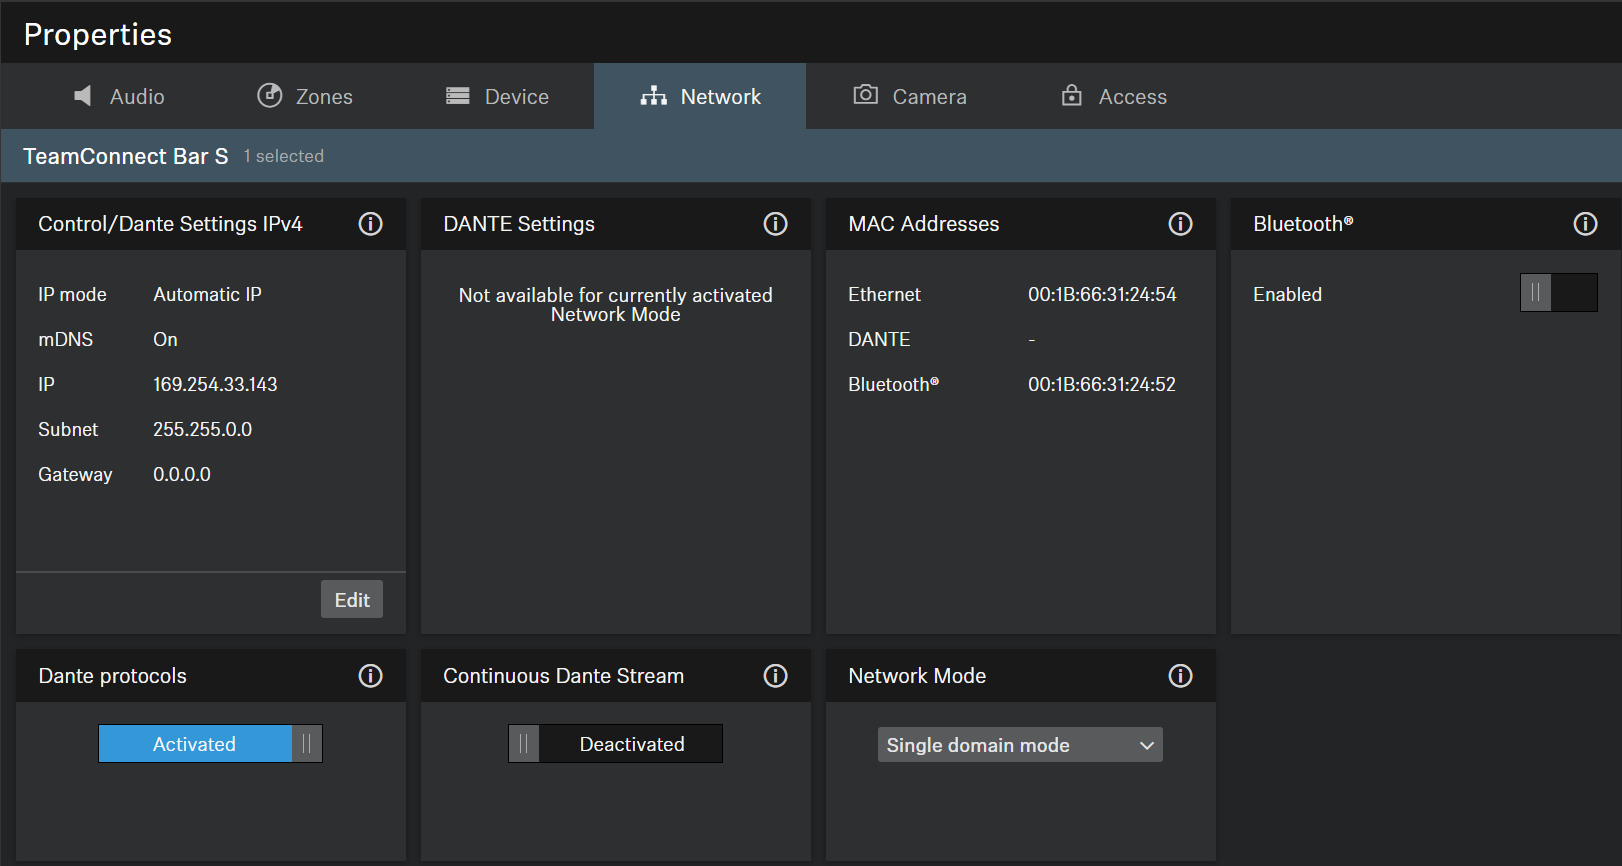Viewport: 1622px width, 866px height.
Task: Go to the Device tab
Action: [498, 96]
